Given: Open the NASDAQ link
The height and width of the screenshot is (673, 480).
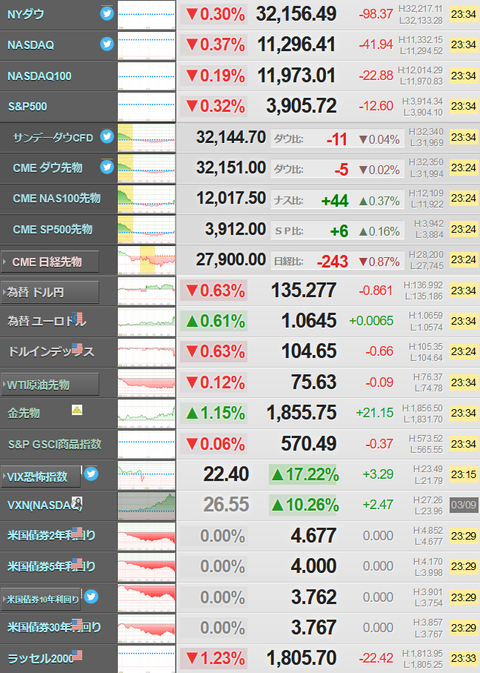Looking at the screenshot, I should click(x=30, y=45).
